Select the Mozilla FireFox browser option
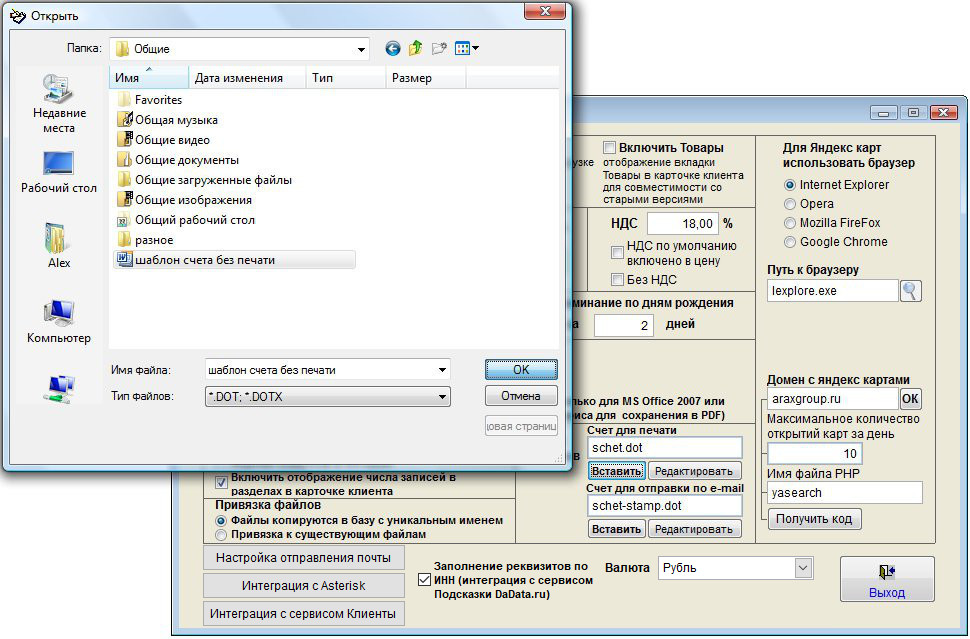This screenshot has height=639, width=970. pyautogui.click(x=789, y=223)
